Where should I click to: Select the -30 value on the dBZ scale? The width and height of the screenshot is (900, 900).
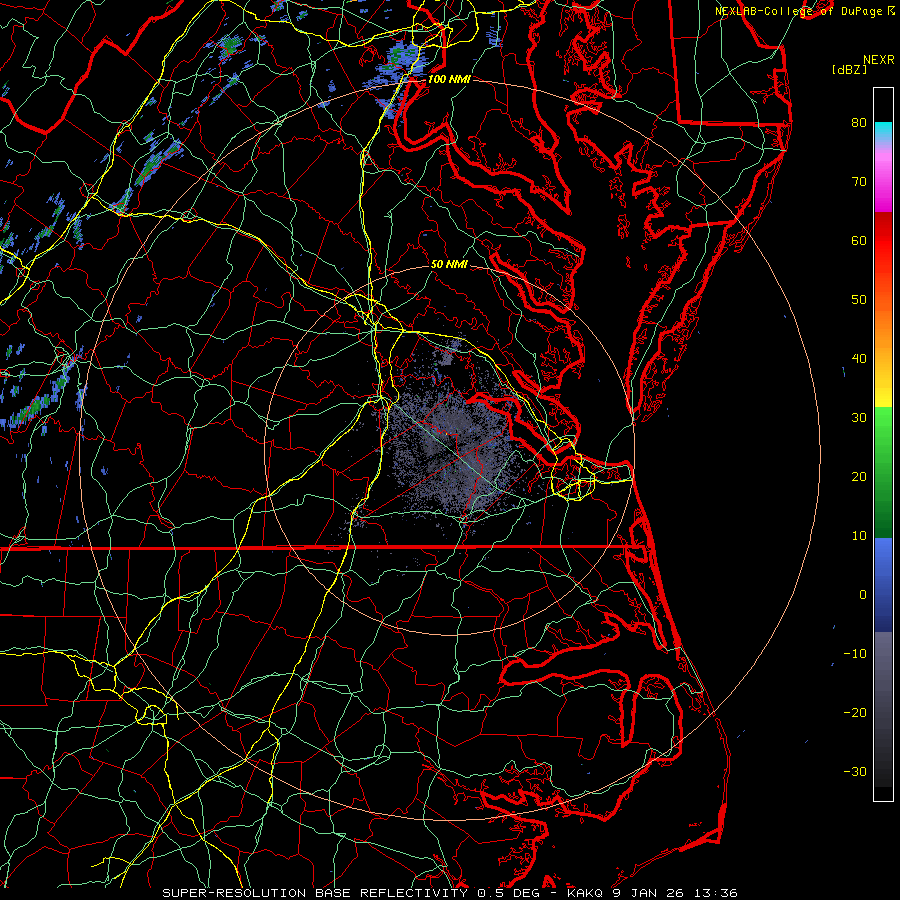point(855,771)
